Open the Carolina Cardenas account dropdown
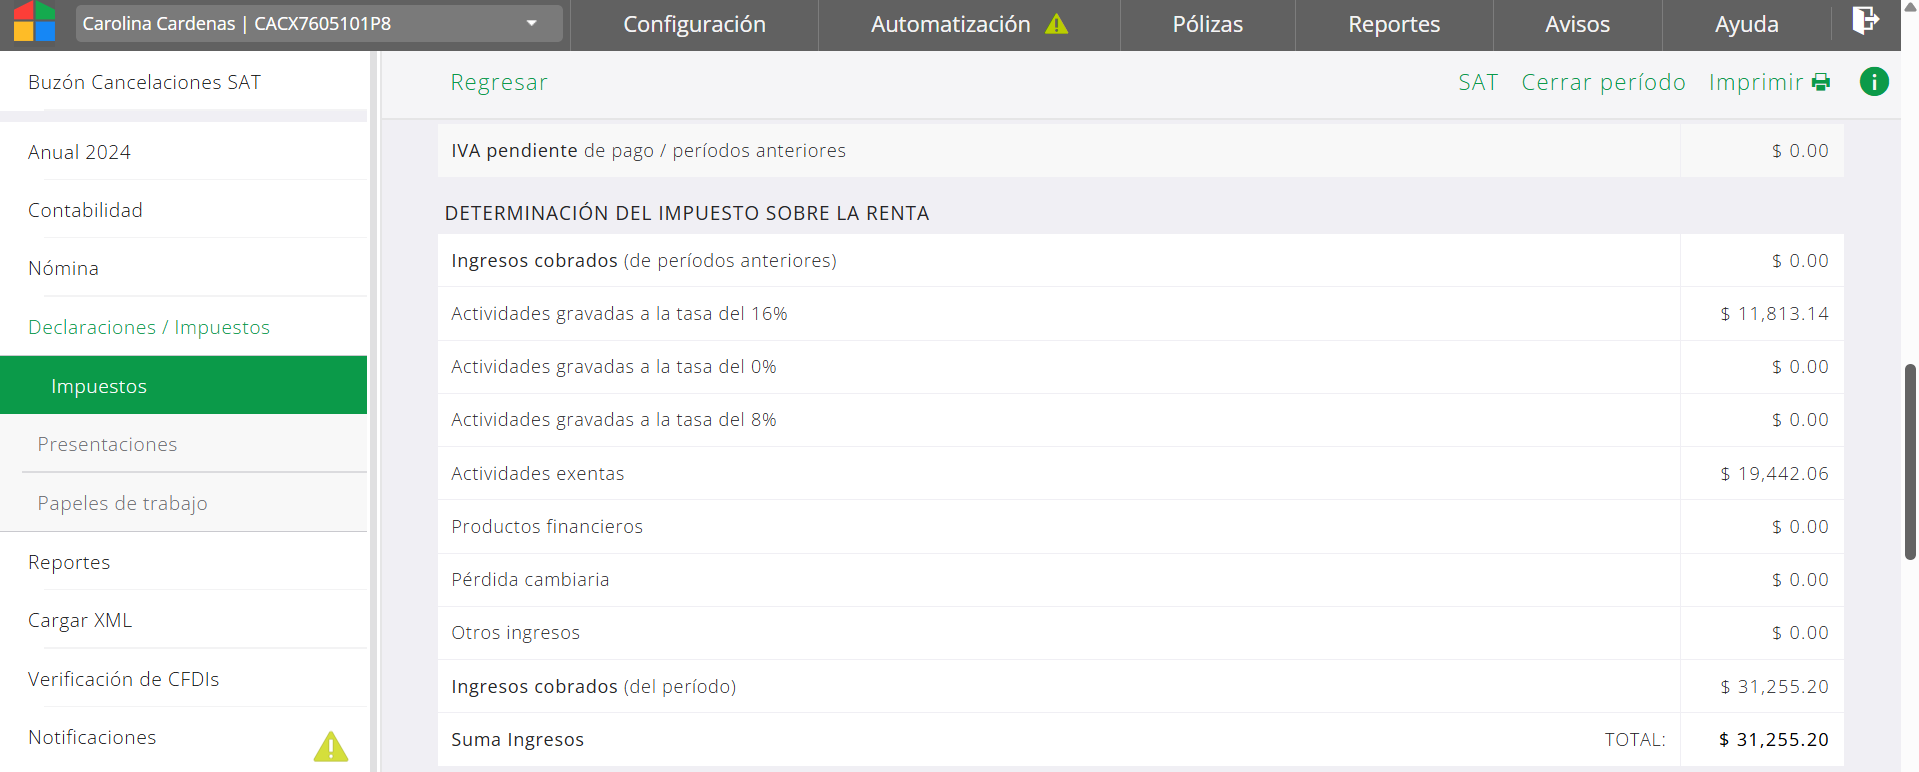 click(318, 24)
